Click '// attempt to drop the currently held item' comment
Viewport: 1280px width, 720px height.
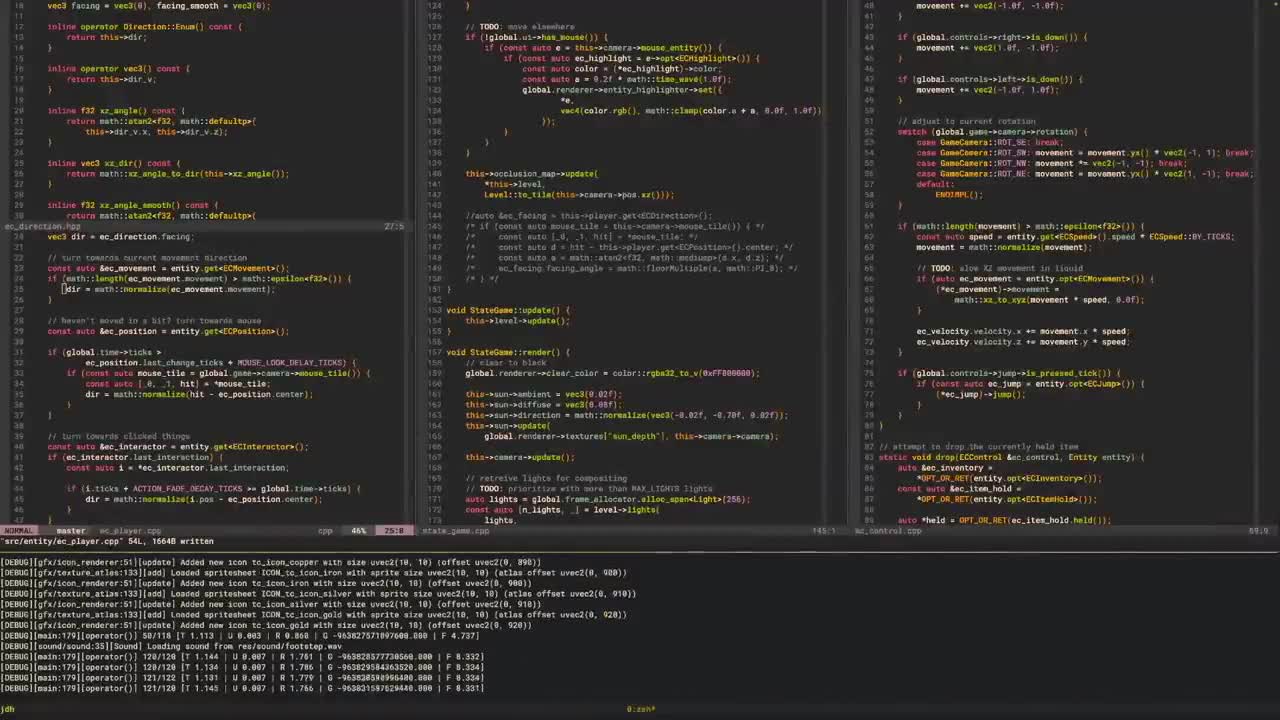tap(979, 447)
